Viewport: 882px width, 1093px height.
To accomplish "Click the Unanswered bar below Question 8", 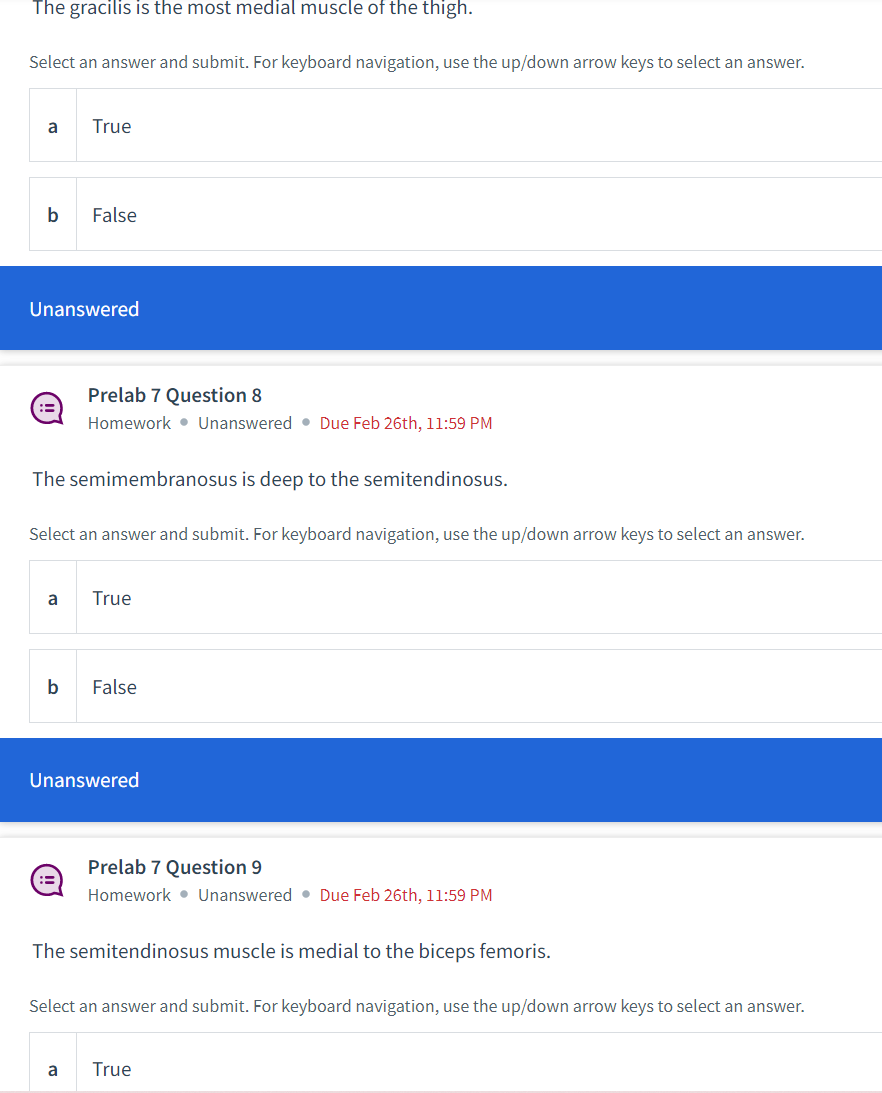I will [x=441, y=780].
